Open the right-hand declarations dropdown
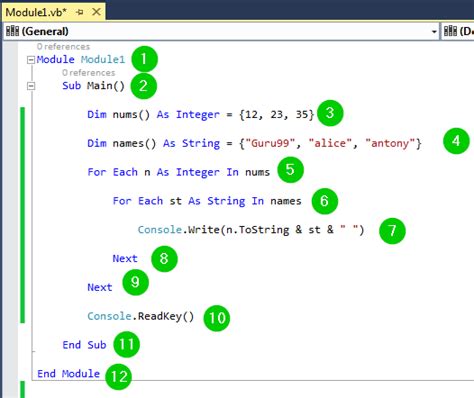 coord(458,31)
